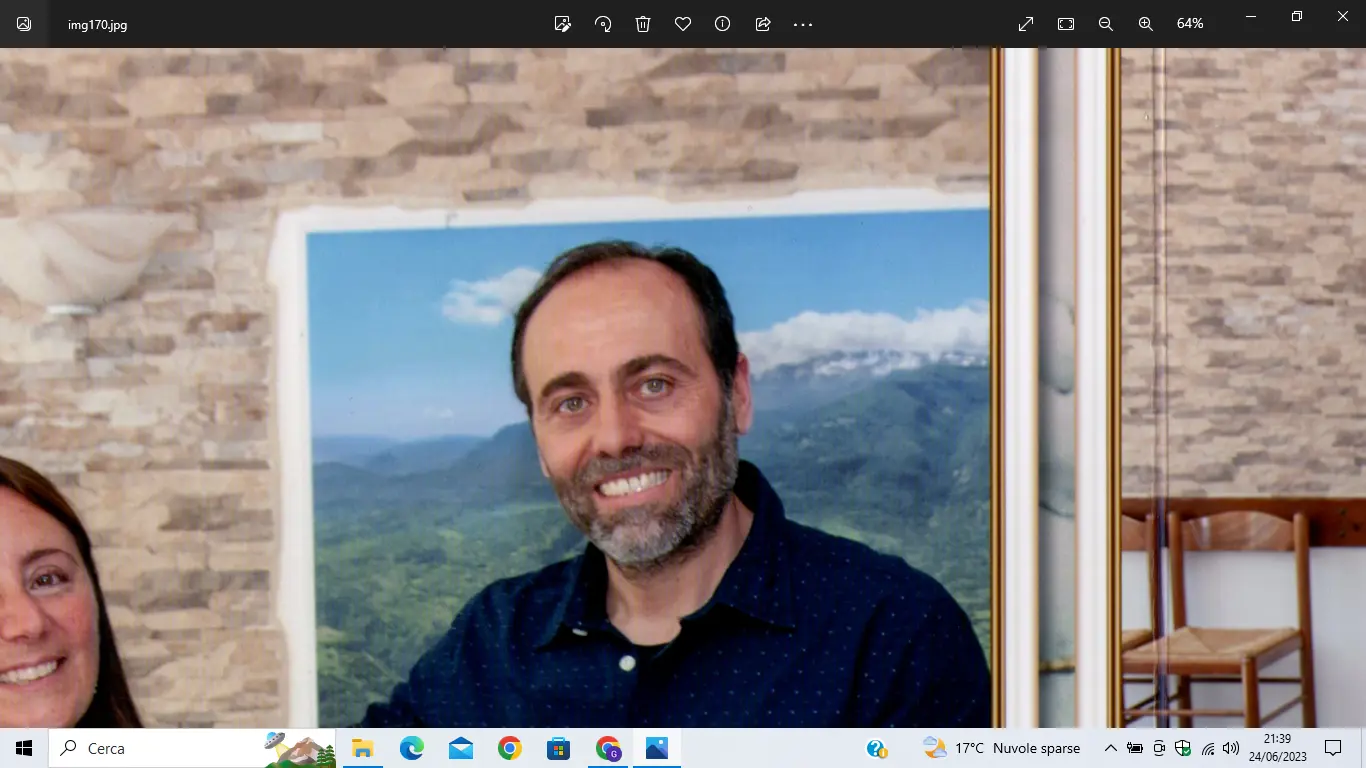Enter full screen view
Image resolution: width=1366 pixels, height=768 pixels.
(1026, 24)
